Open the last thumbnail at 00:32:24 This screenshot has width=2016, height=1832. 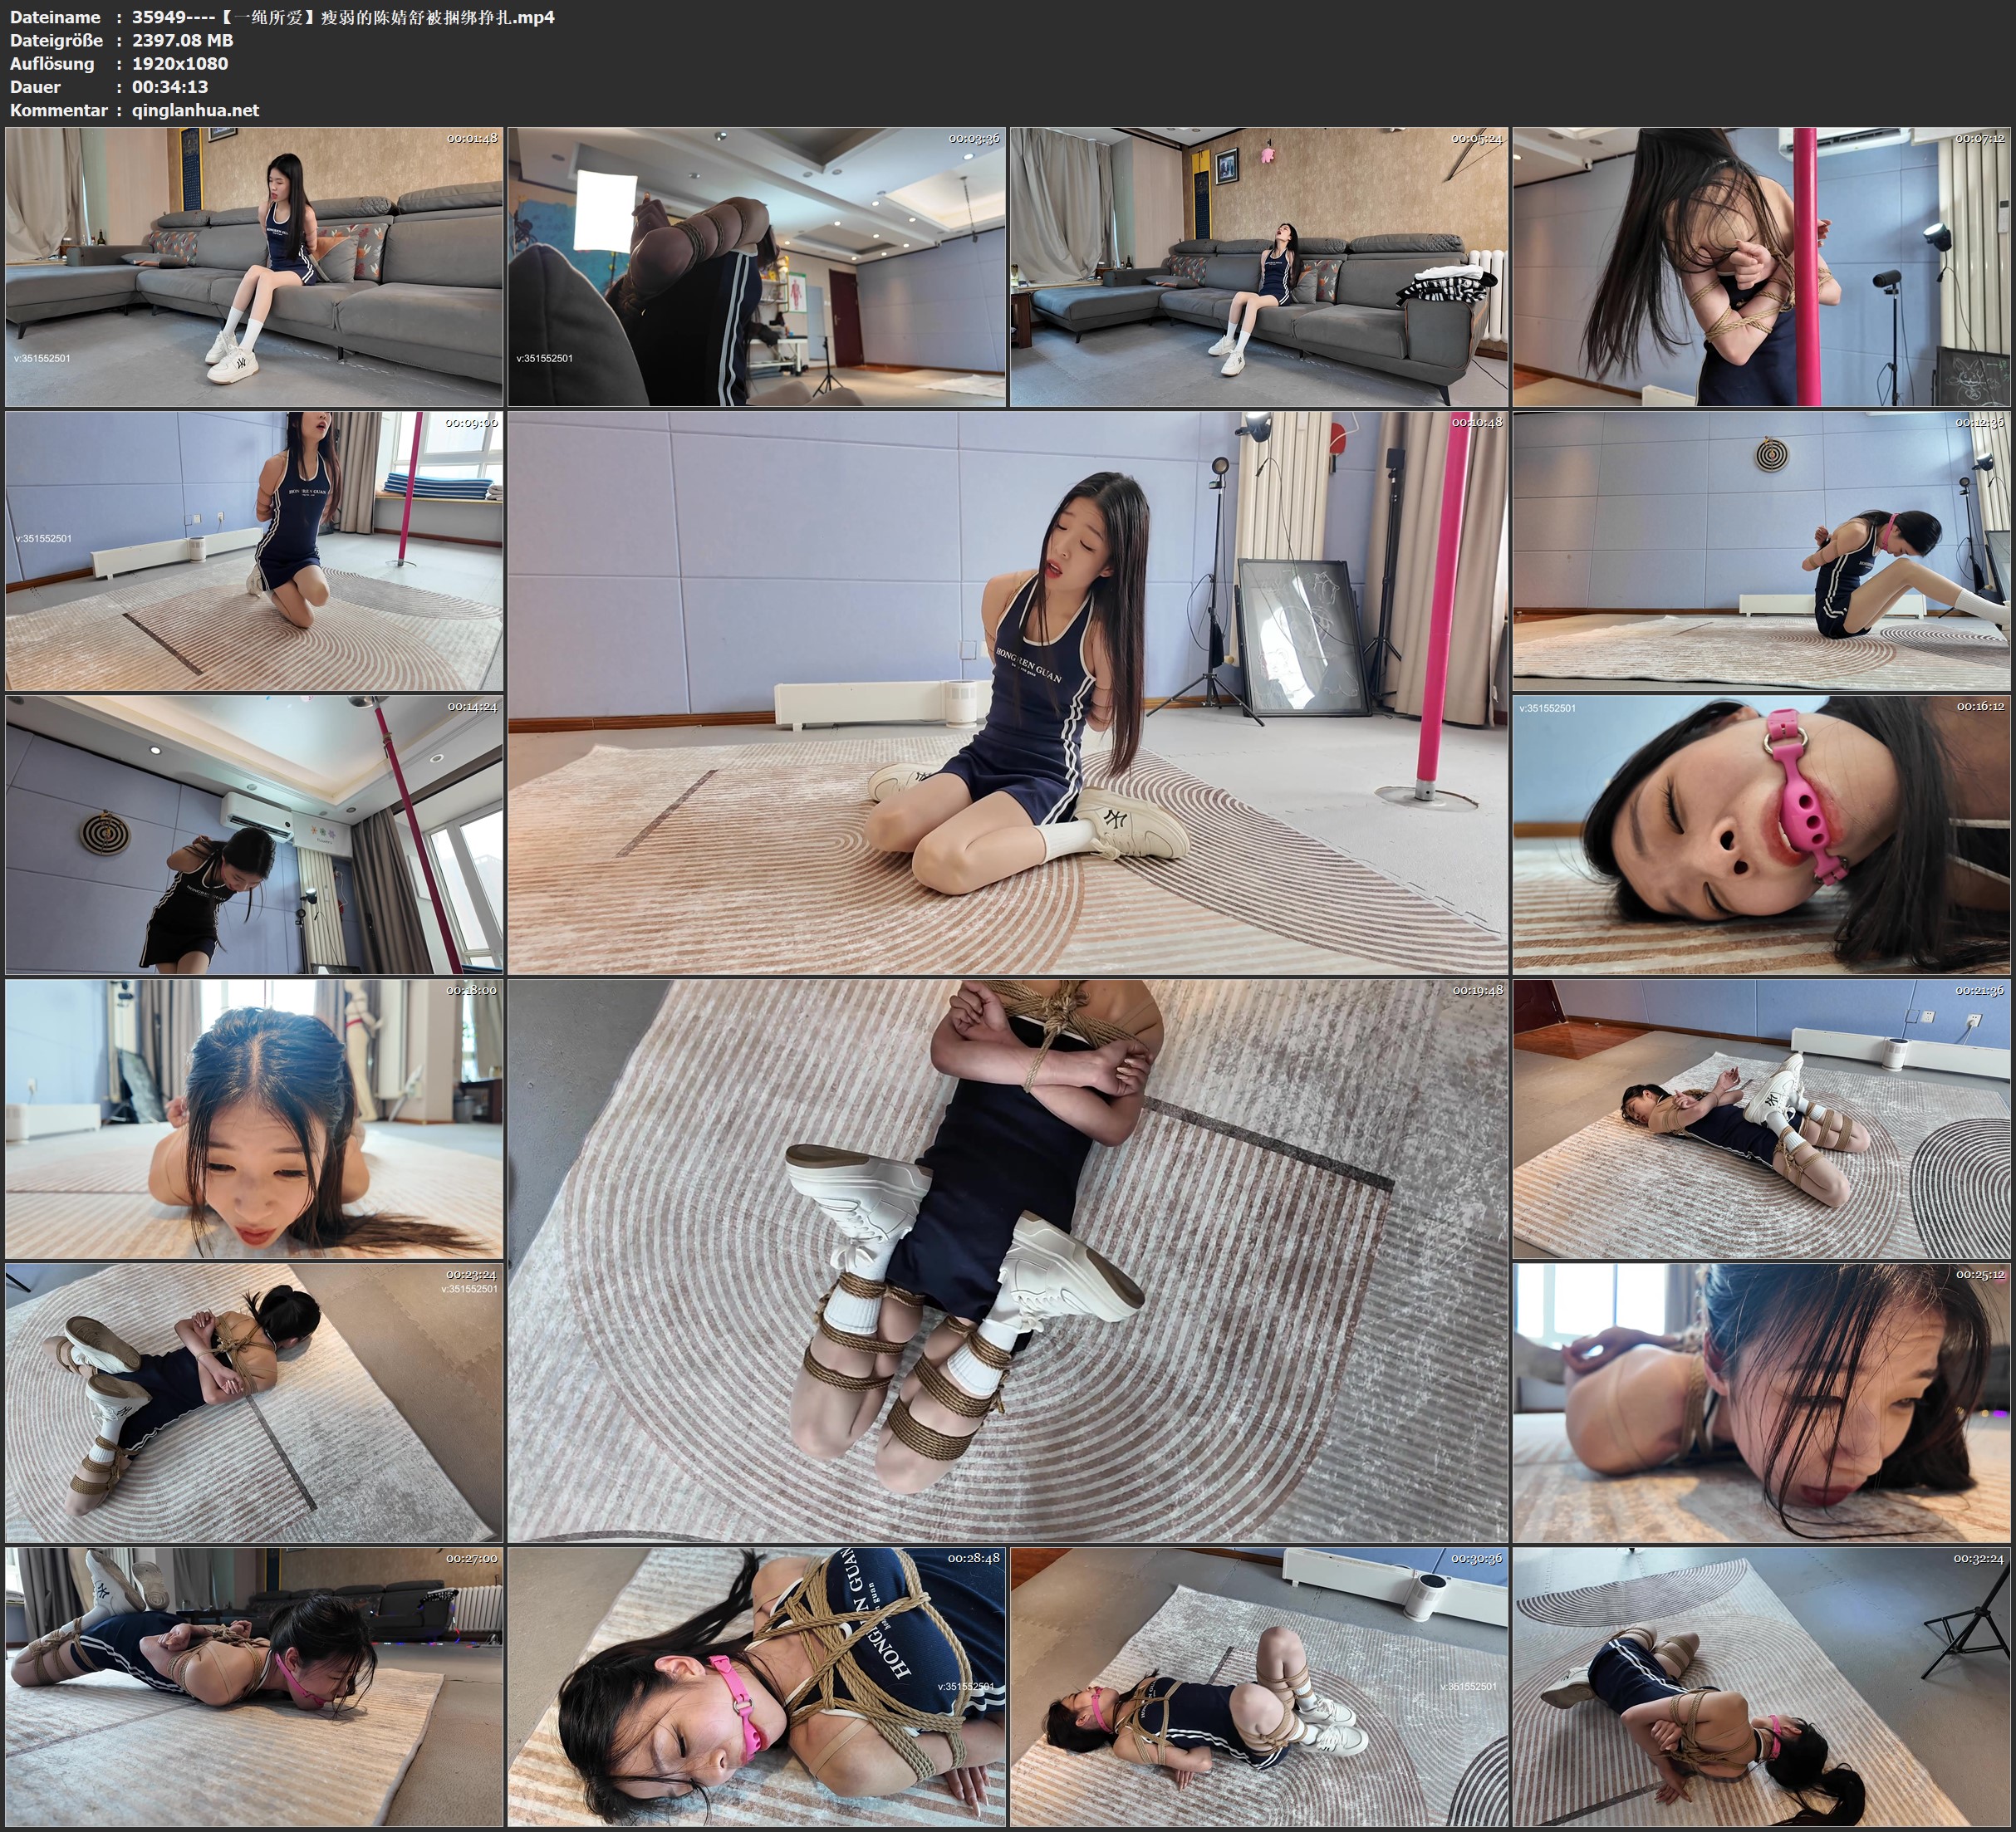coord(1760,1687)
